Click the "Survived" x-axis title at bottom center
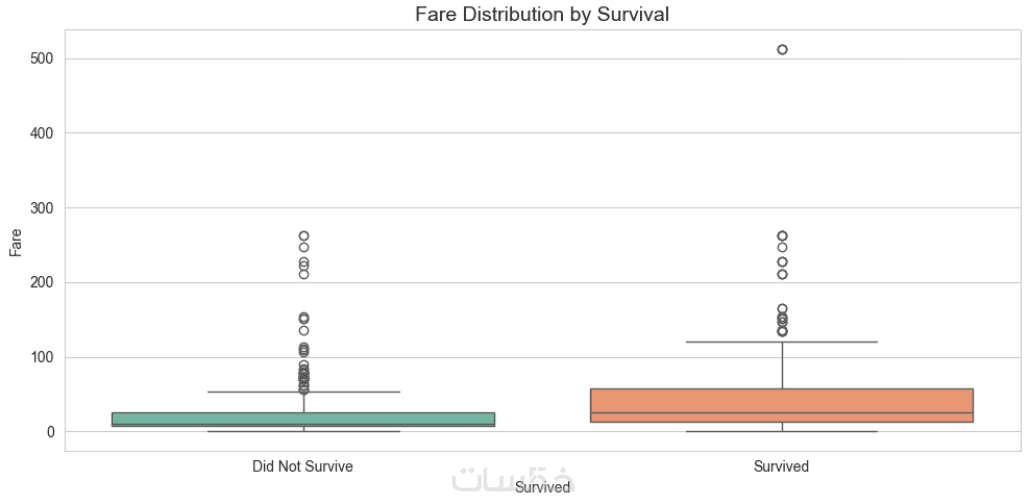 (x=543, y=488)
